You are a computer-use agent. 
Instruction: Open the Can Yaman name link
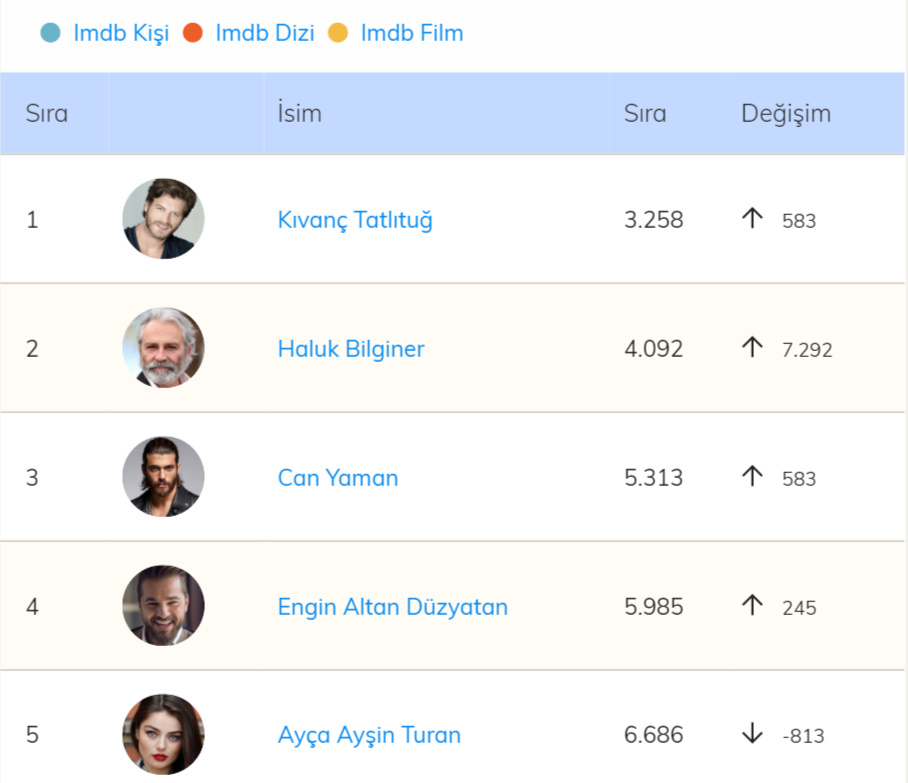pos(338,478)
